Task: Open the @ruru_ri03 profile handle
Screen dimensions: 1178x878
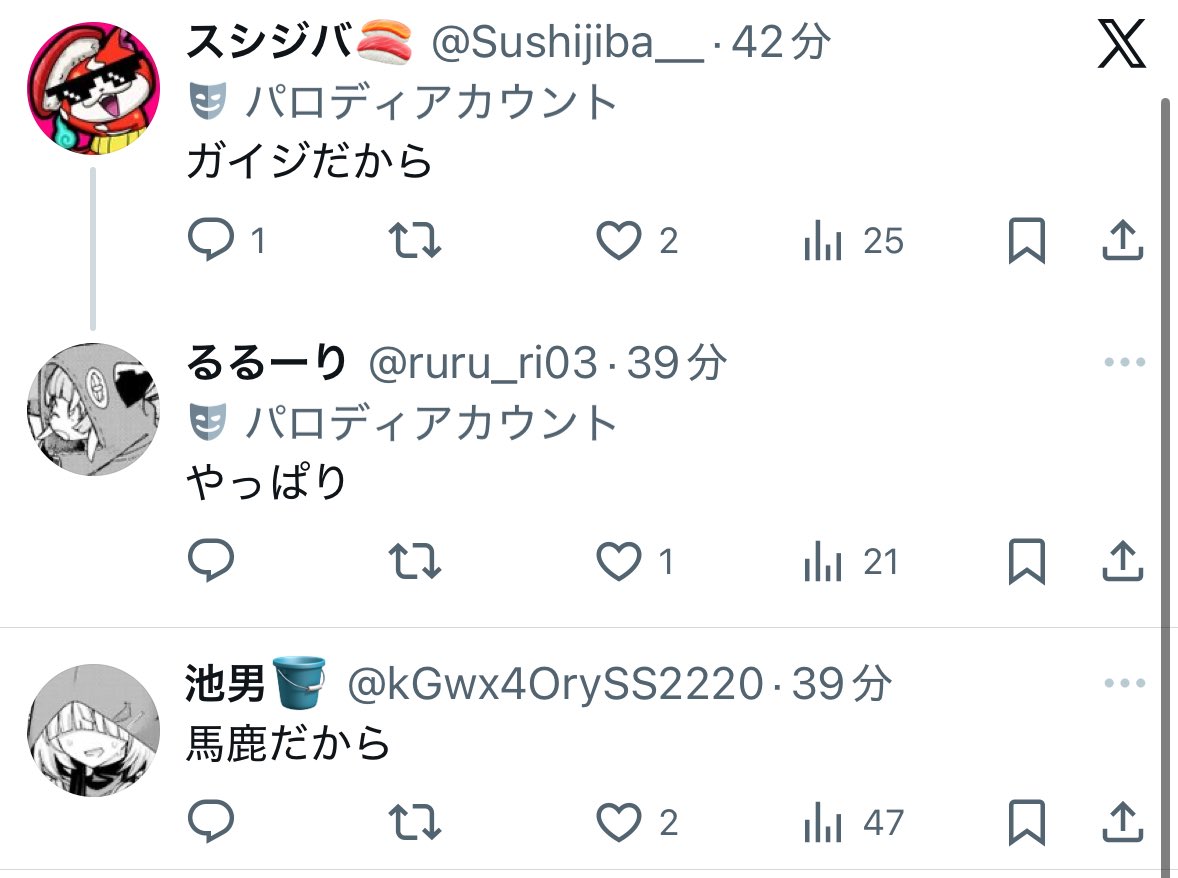Action: tap(483, 363)
